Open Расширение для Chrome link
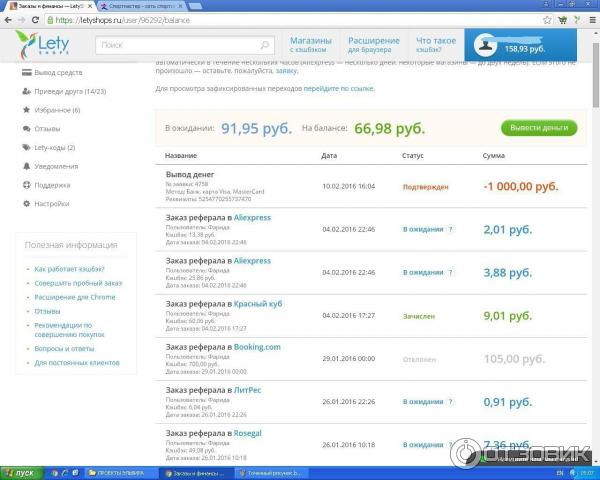The width and height of the screenshot is (600, 480). tap(75, 297)
